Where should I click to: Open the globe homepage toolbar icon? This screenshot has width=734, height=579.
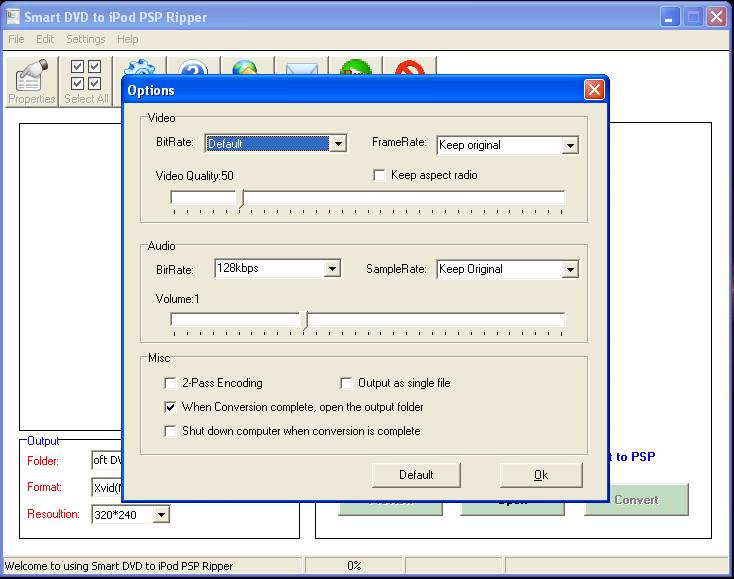[x=247, y=67]
